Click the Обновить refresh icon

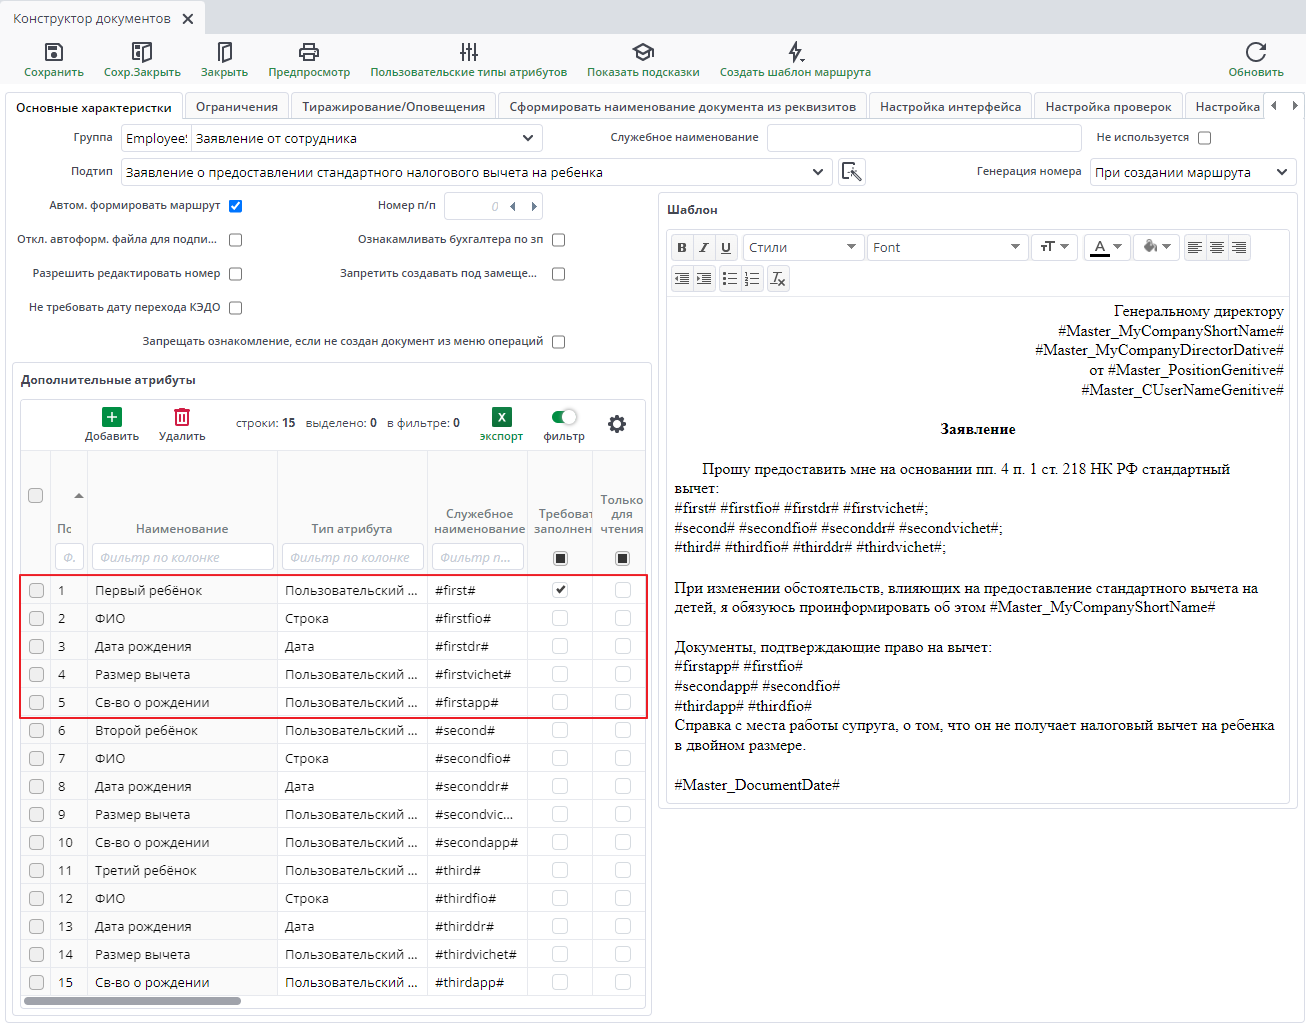tap(1256, 52)
